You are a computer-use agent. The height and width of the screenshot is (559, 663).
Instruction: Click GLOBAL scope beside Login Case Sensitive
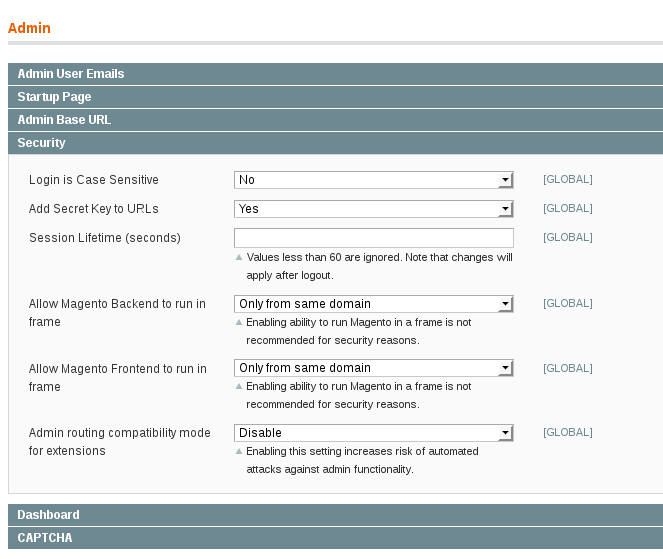click(568, 179)
